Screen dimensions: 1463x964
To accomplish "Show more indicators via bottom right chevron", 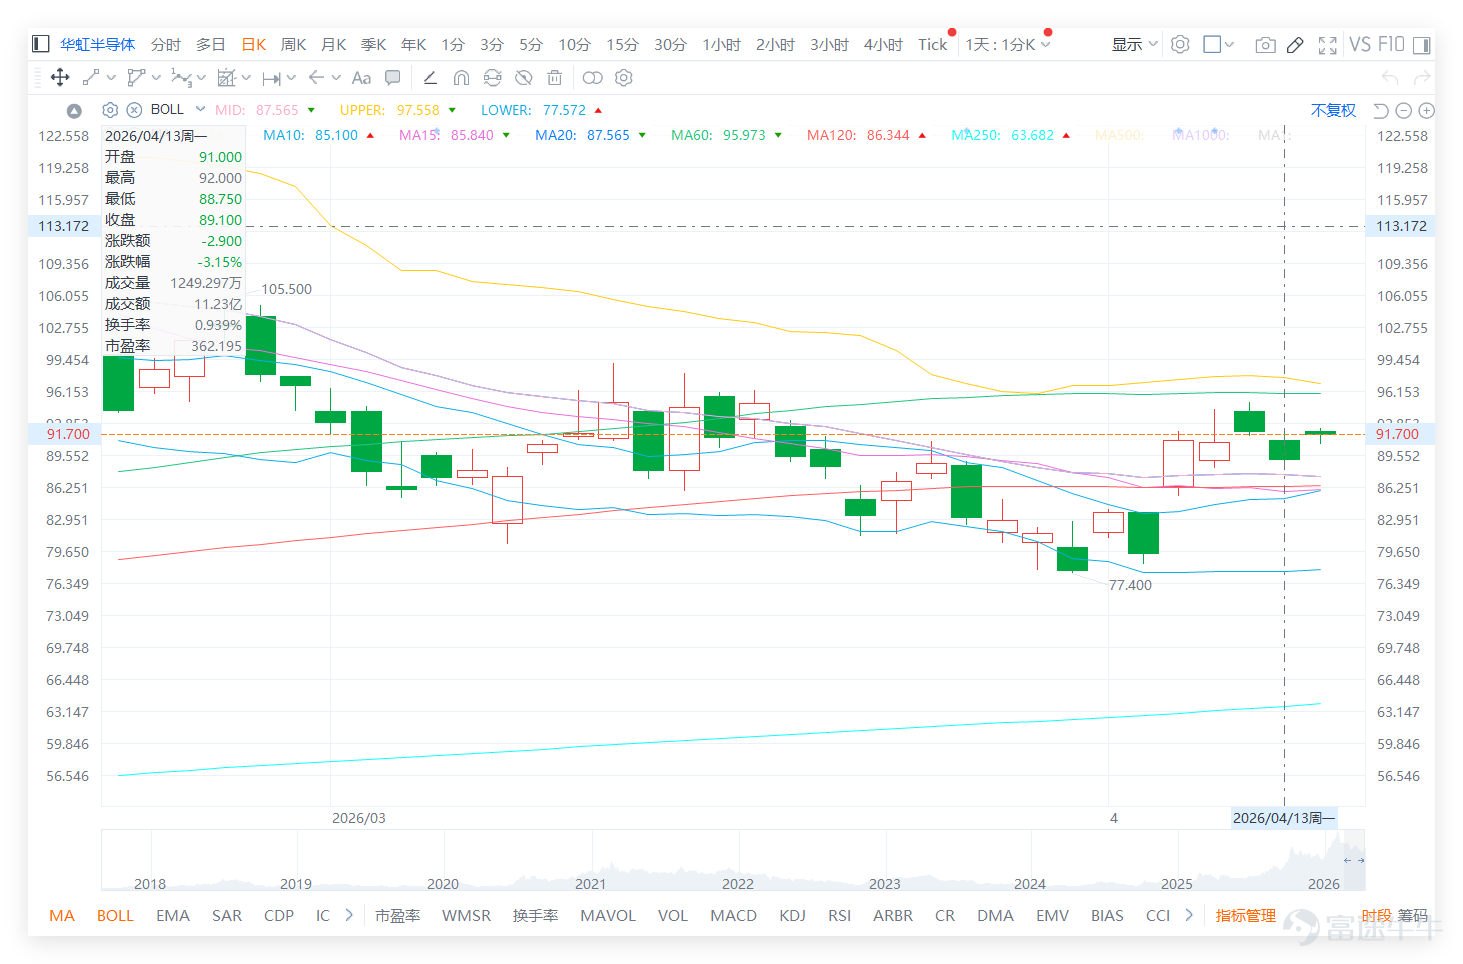I will tap(1189, 915).
